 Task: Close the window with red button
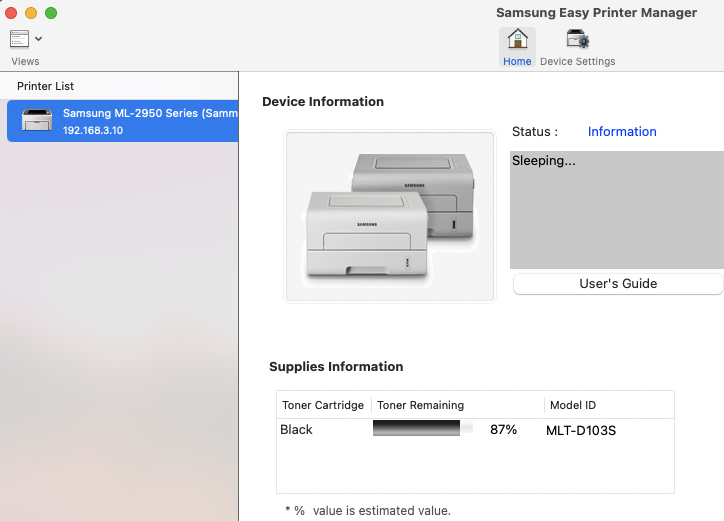(11, 13)
